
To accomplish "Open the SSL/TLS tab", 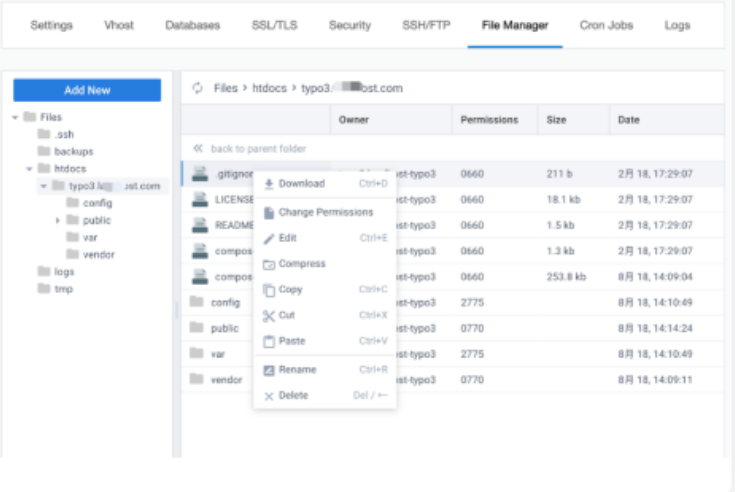I will pos(274,25).
